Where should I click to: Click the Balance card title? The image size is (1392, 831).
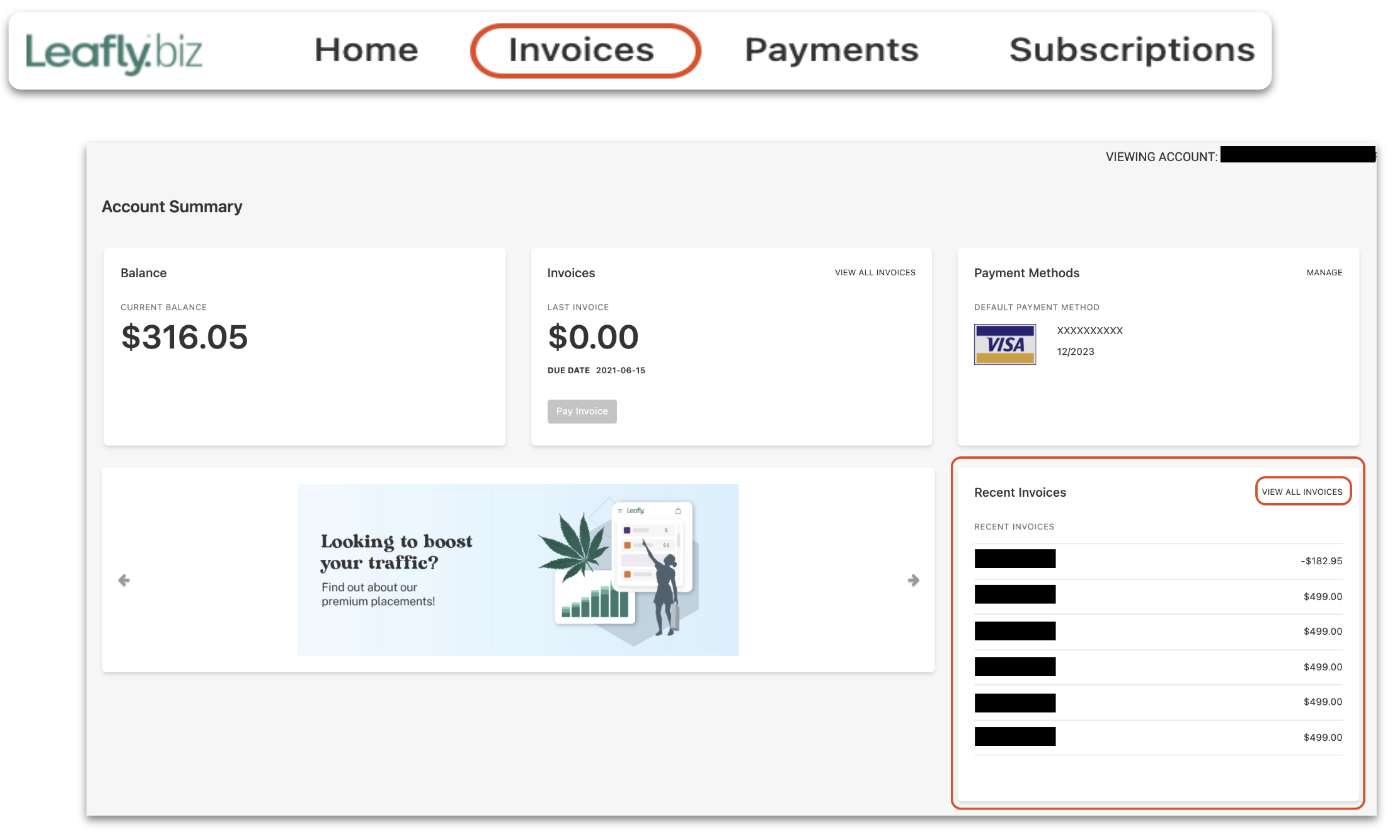(144, 273)
